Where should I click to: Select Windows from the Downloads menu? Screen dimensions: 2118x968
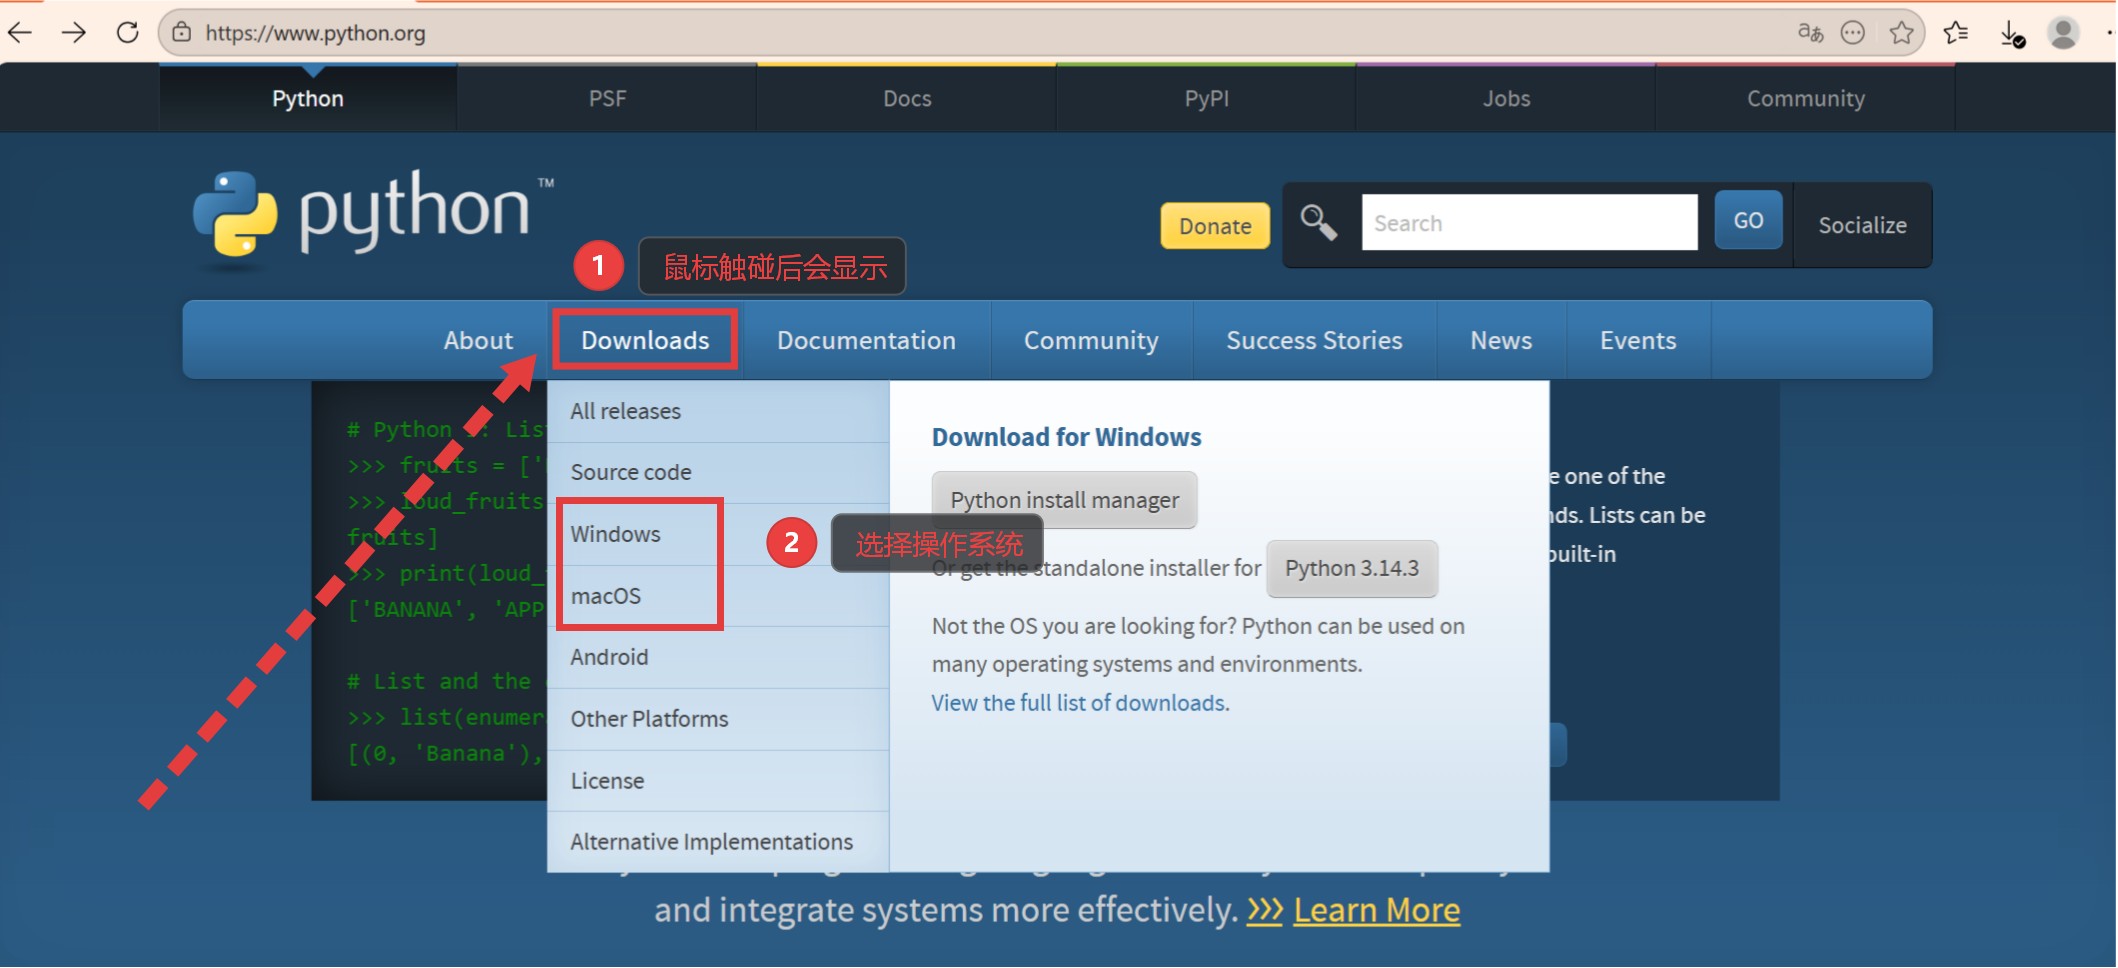616,534
